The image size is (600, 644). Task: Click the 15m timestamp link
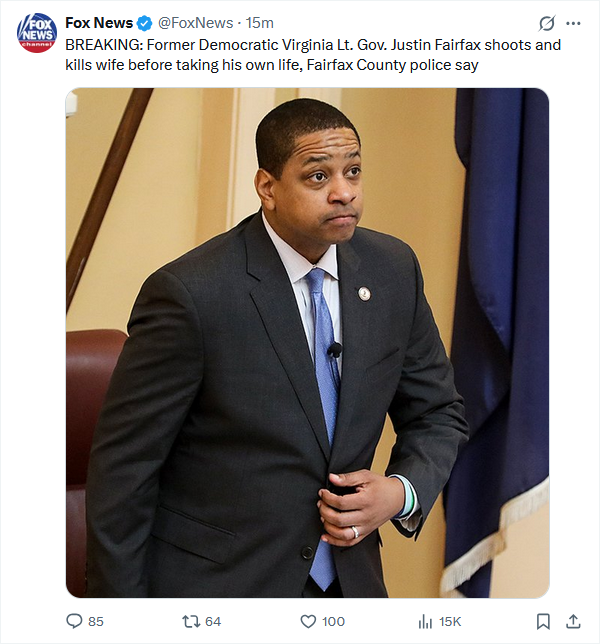[260, 23]
